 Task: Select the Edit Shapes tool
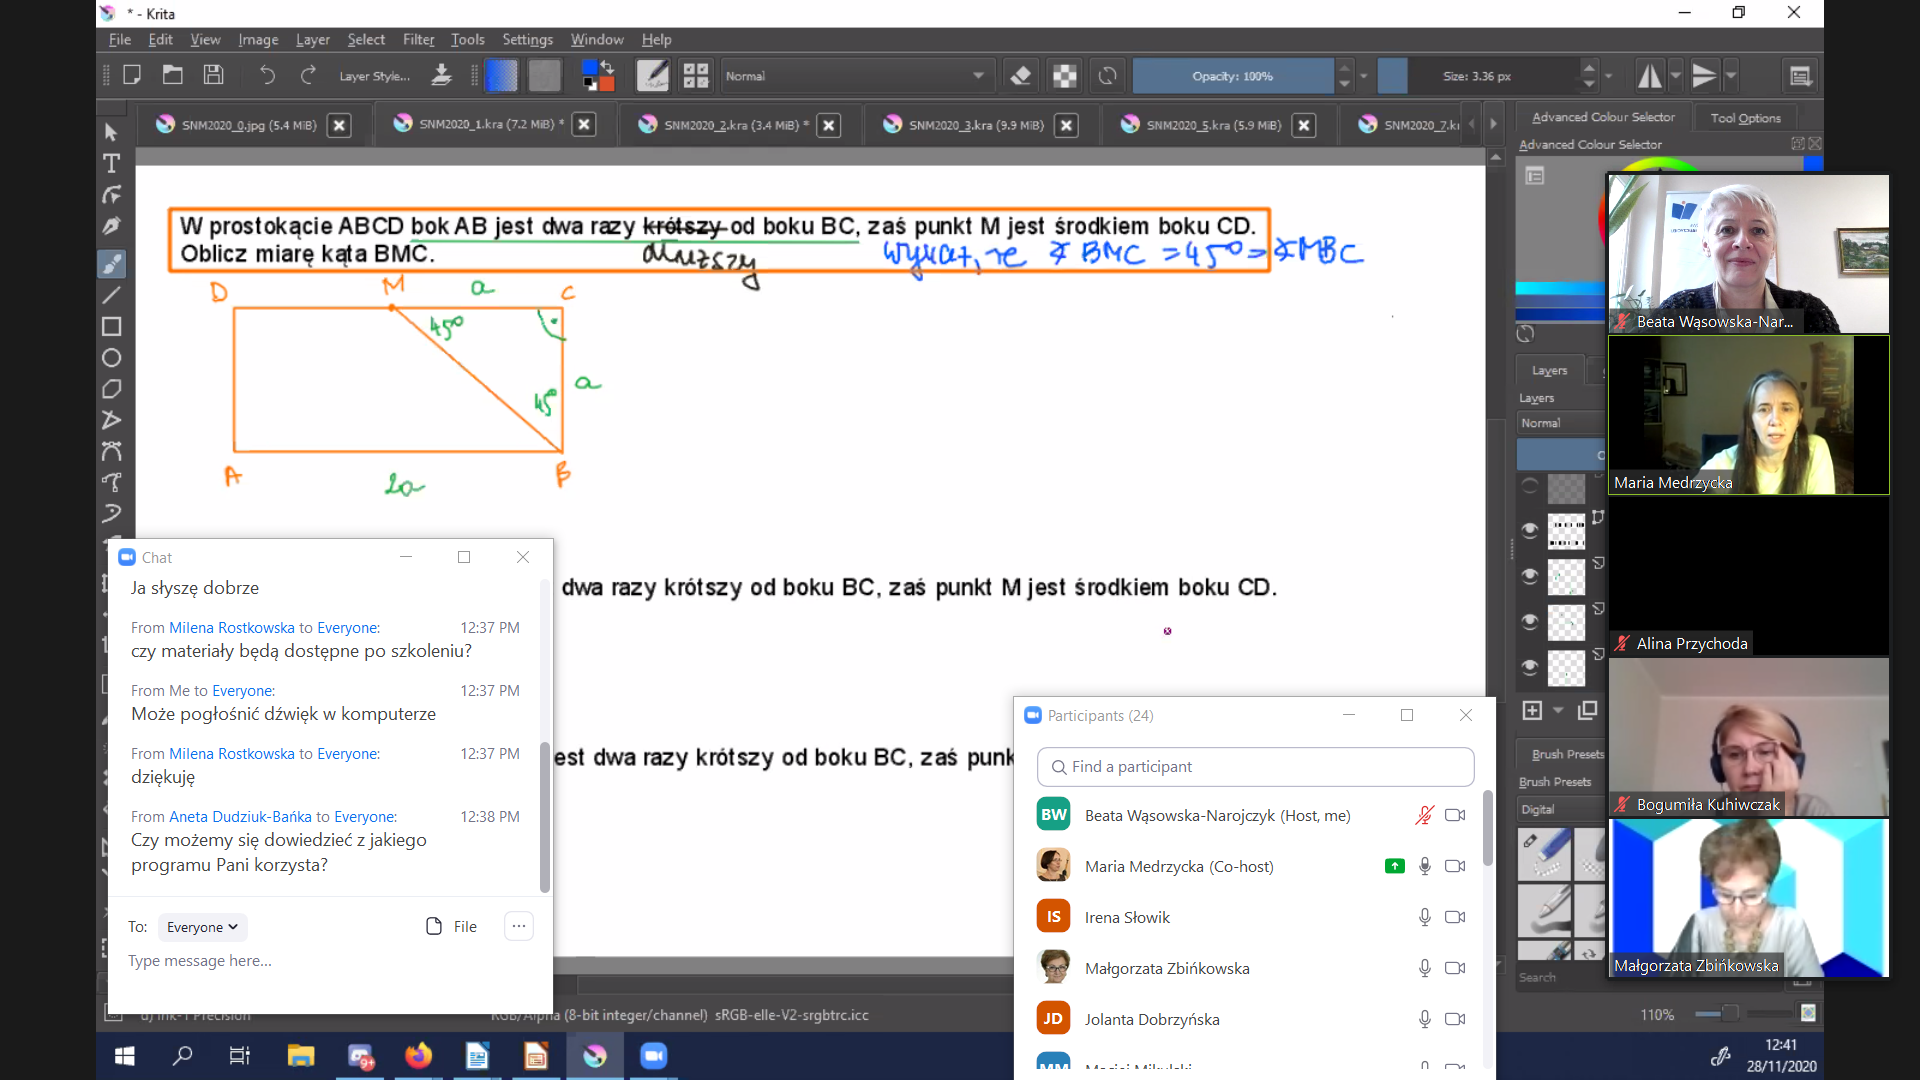click(112, 195)
